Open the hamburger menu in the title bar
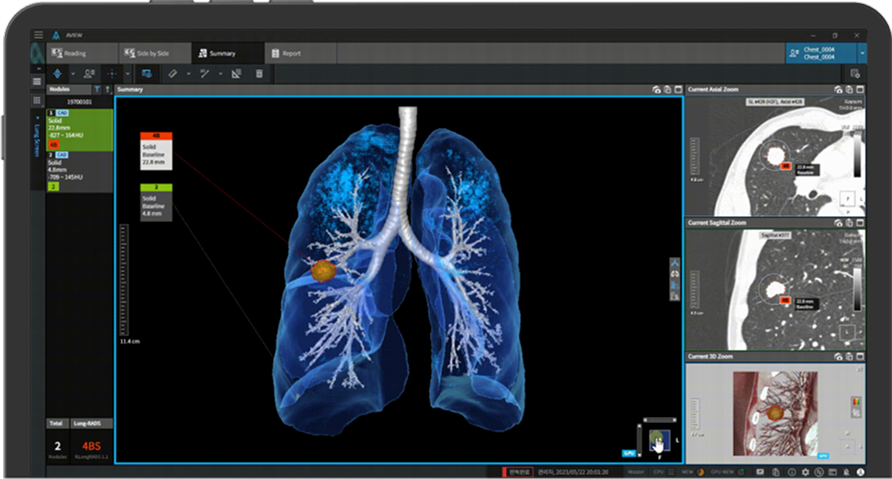 (x=38, y=34)
